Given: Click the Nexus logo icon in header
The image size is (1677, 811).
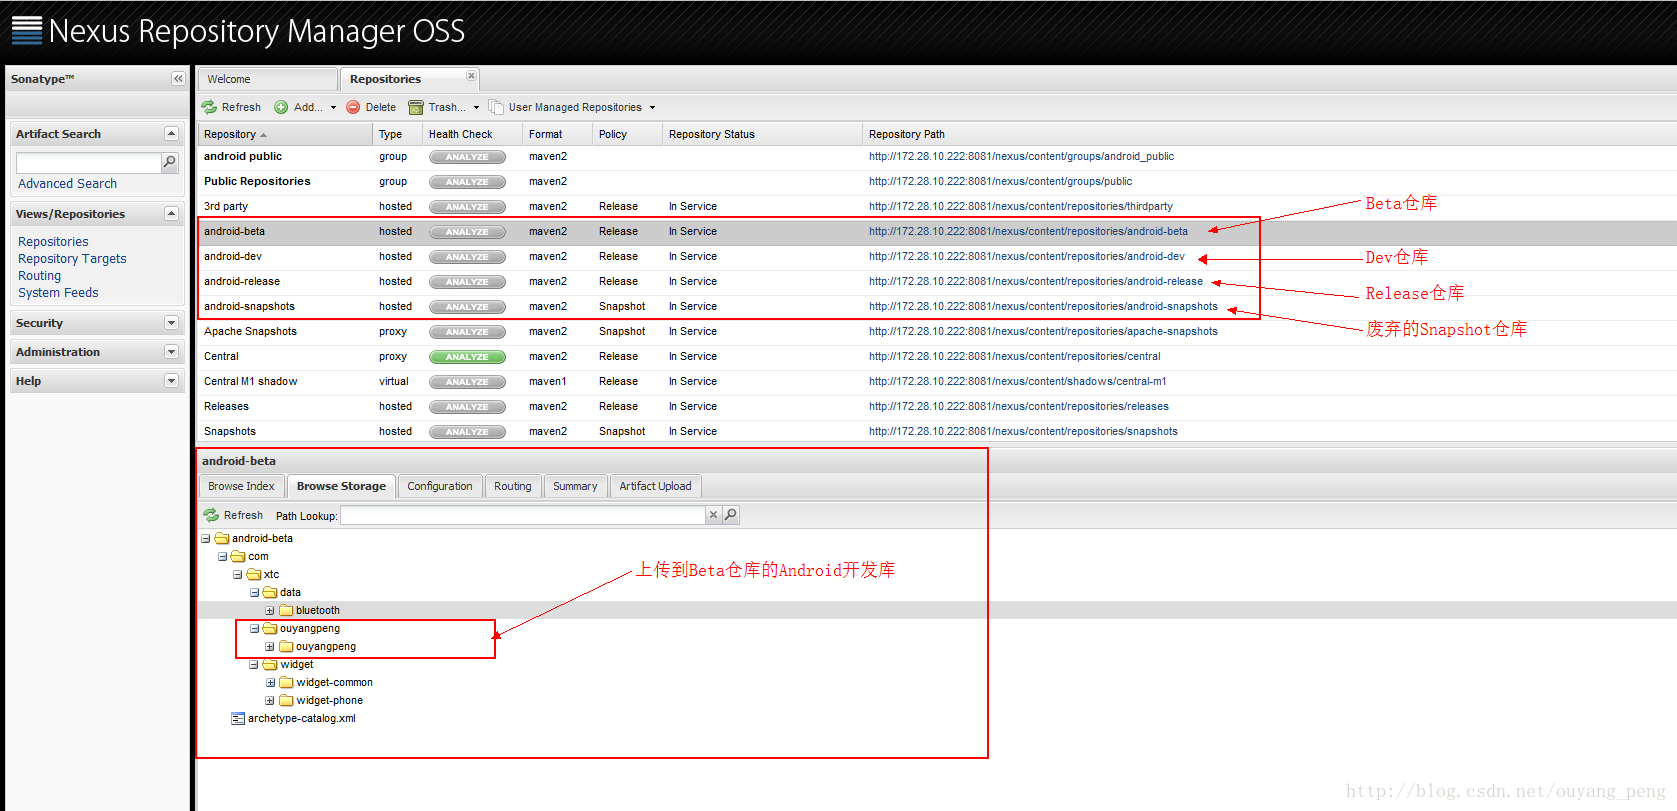Looking at the screenshot, I should click(x=27, y=30).
